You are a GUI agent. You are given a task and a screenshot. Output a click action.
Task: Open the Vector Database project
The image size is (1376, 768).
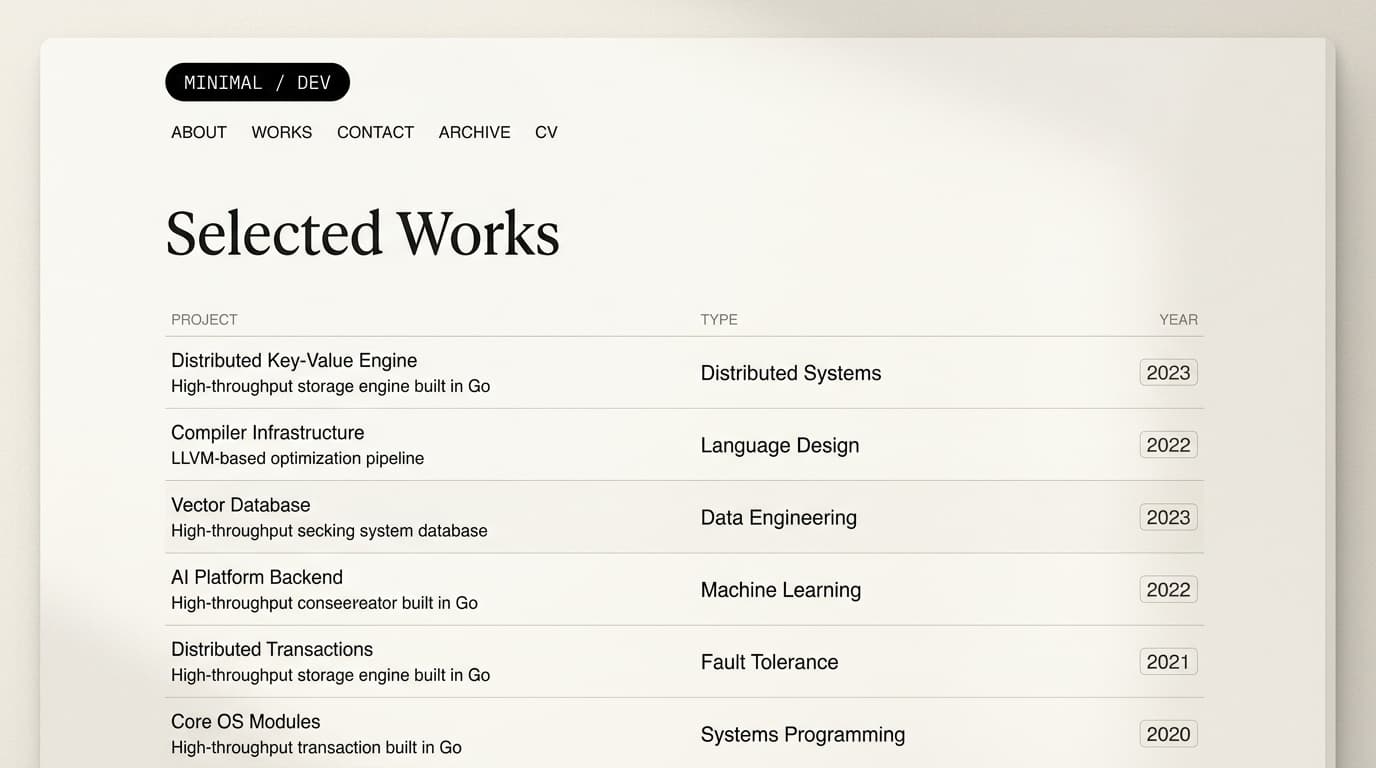[241, 505]
